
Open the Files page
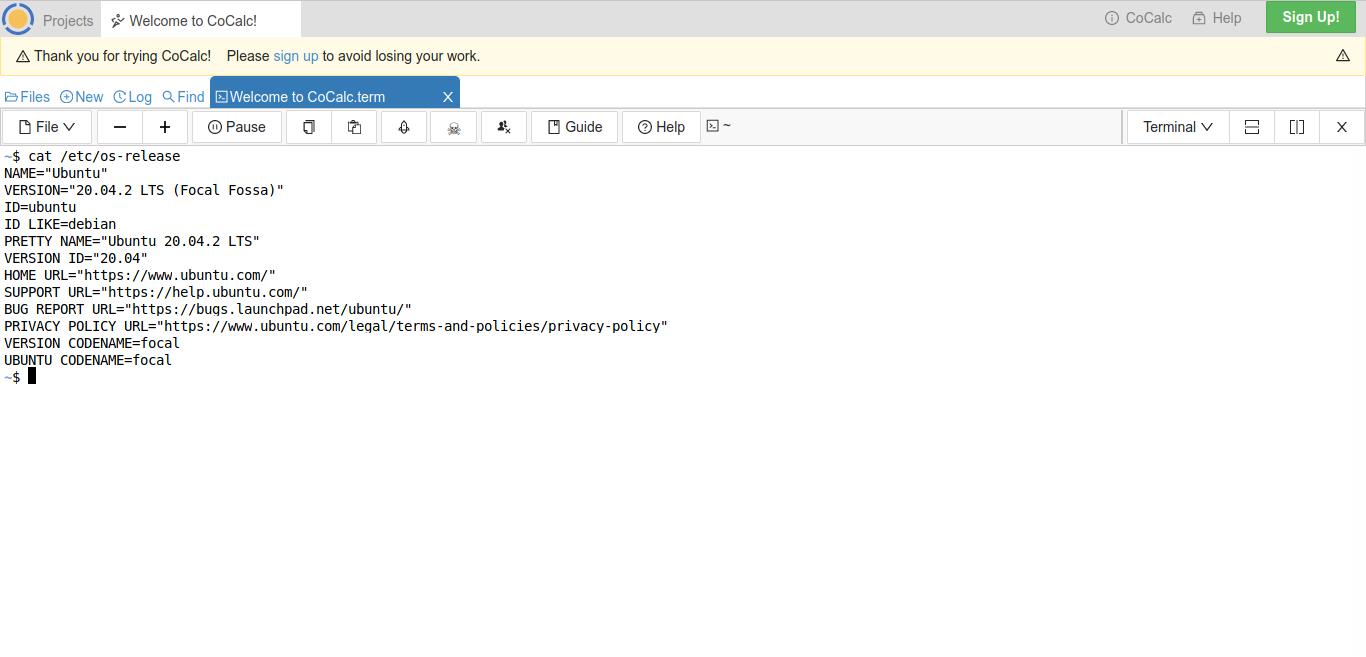[x=27, y=97]
